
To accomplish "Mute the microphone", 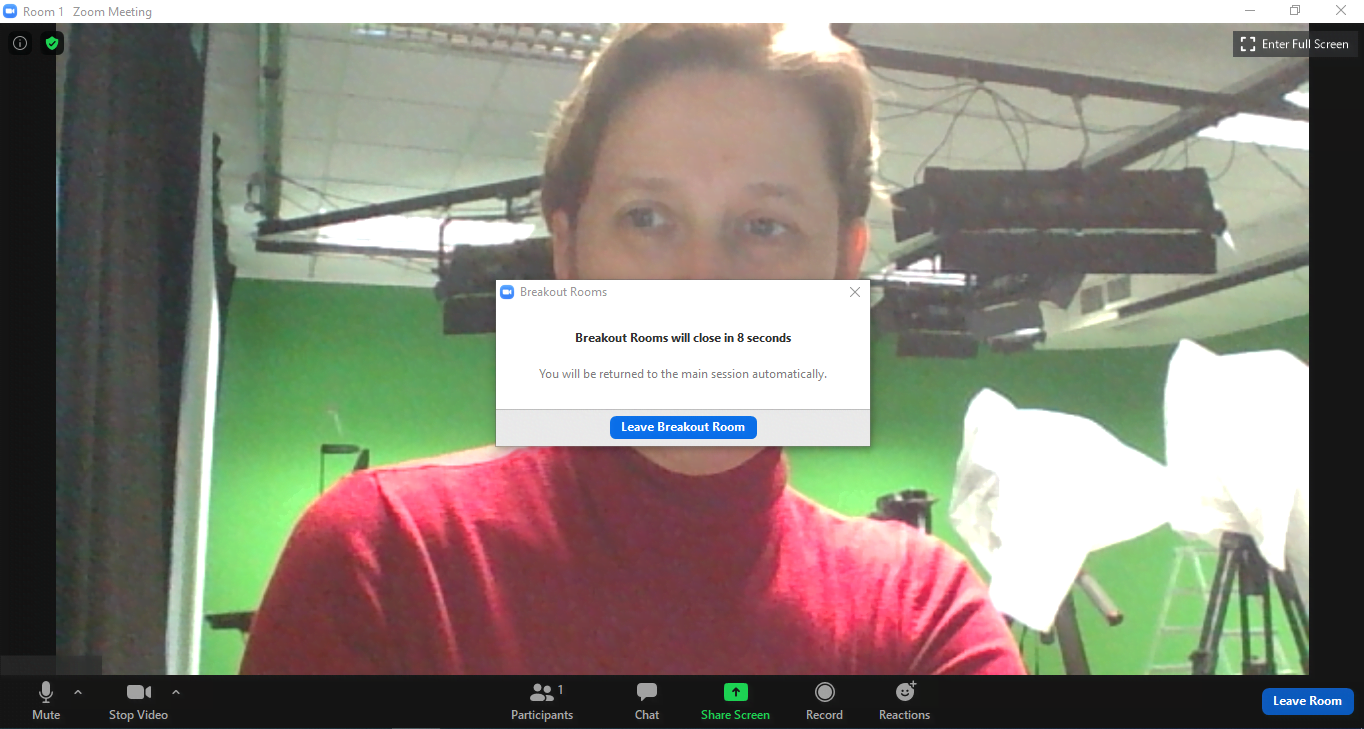I will [46, 700].
